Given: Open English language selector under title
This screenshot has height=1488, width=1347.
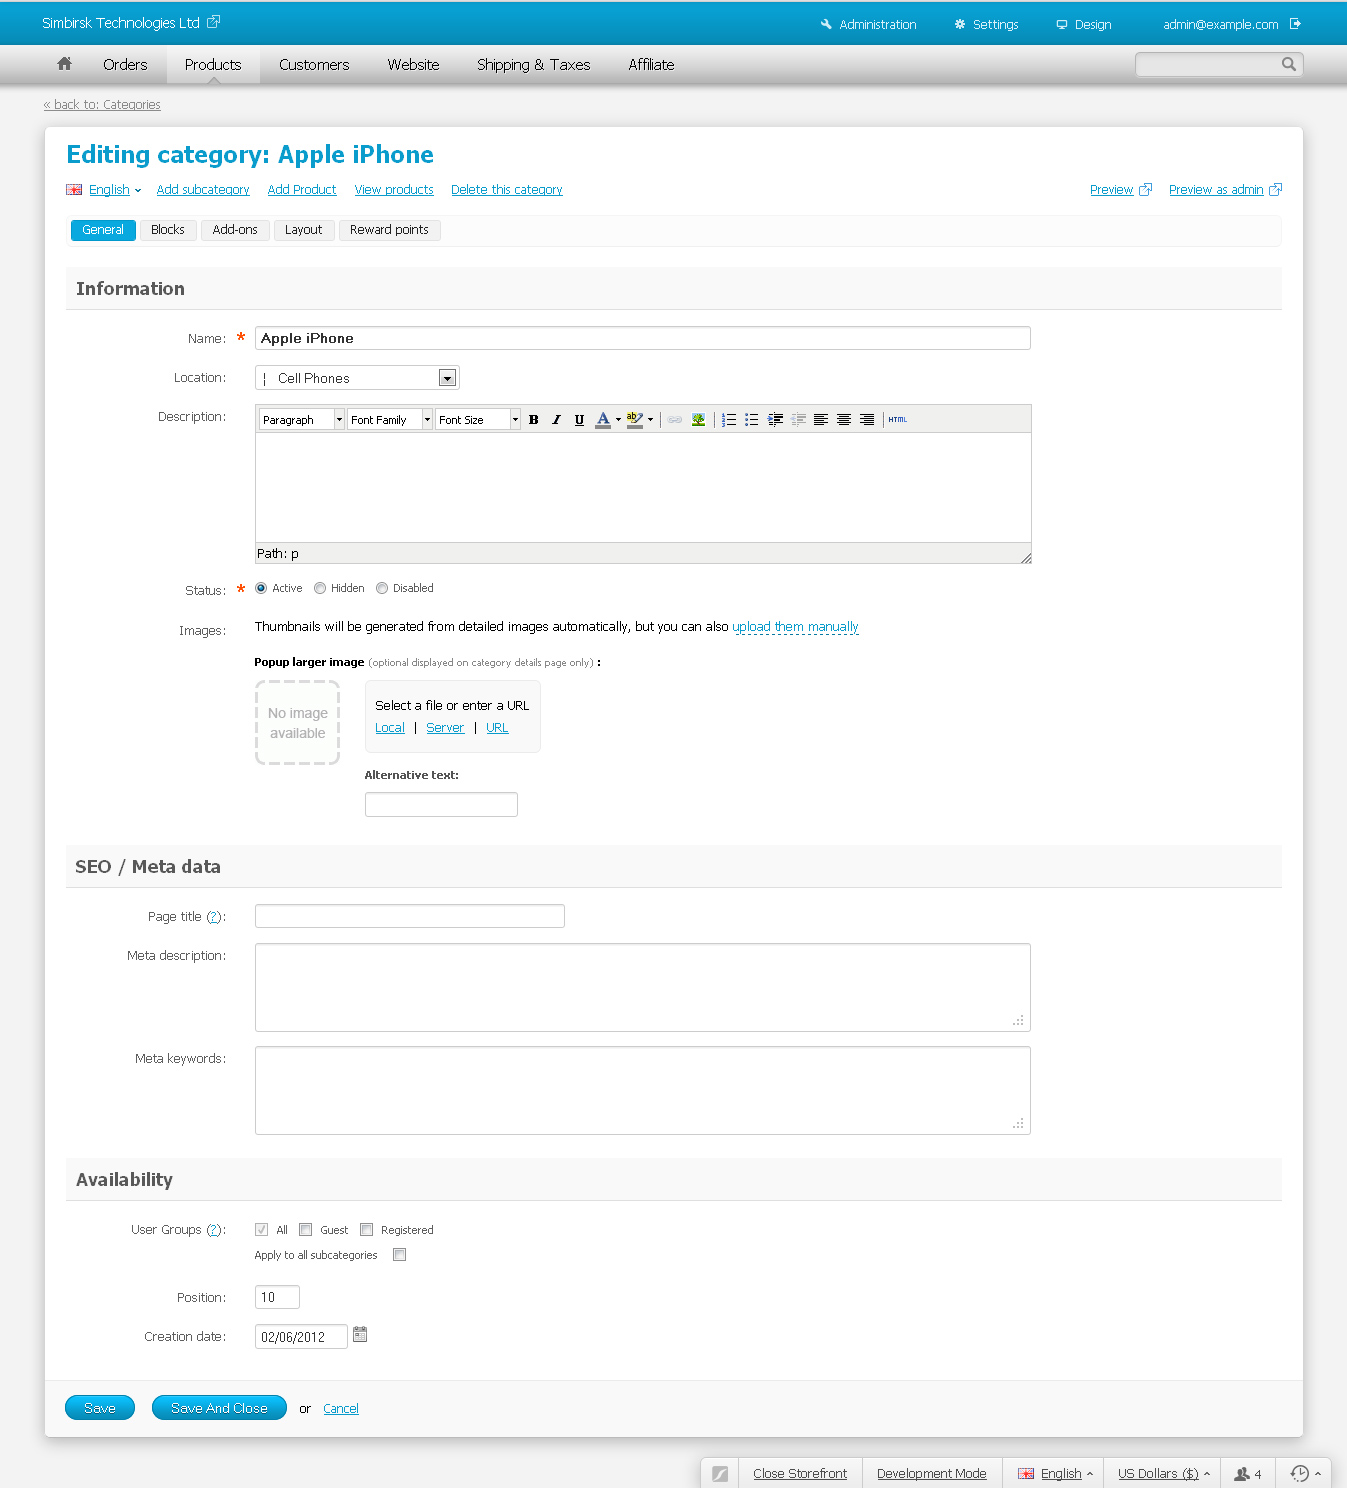Looking at the screenshot, I should point(104,190).
